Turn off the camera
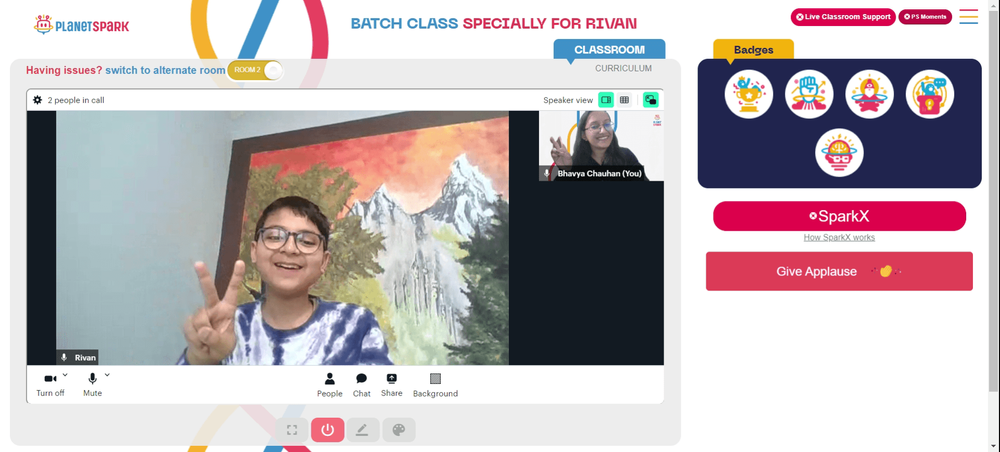The image size is (1000, 452). [50, 384]
